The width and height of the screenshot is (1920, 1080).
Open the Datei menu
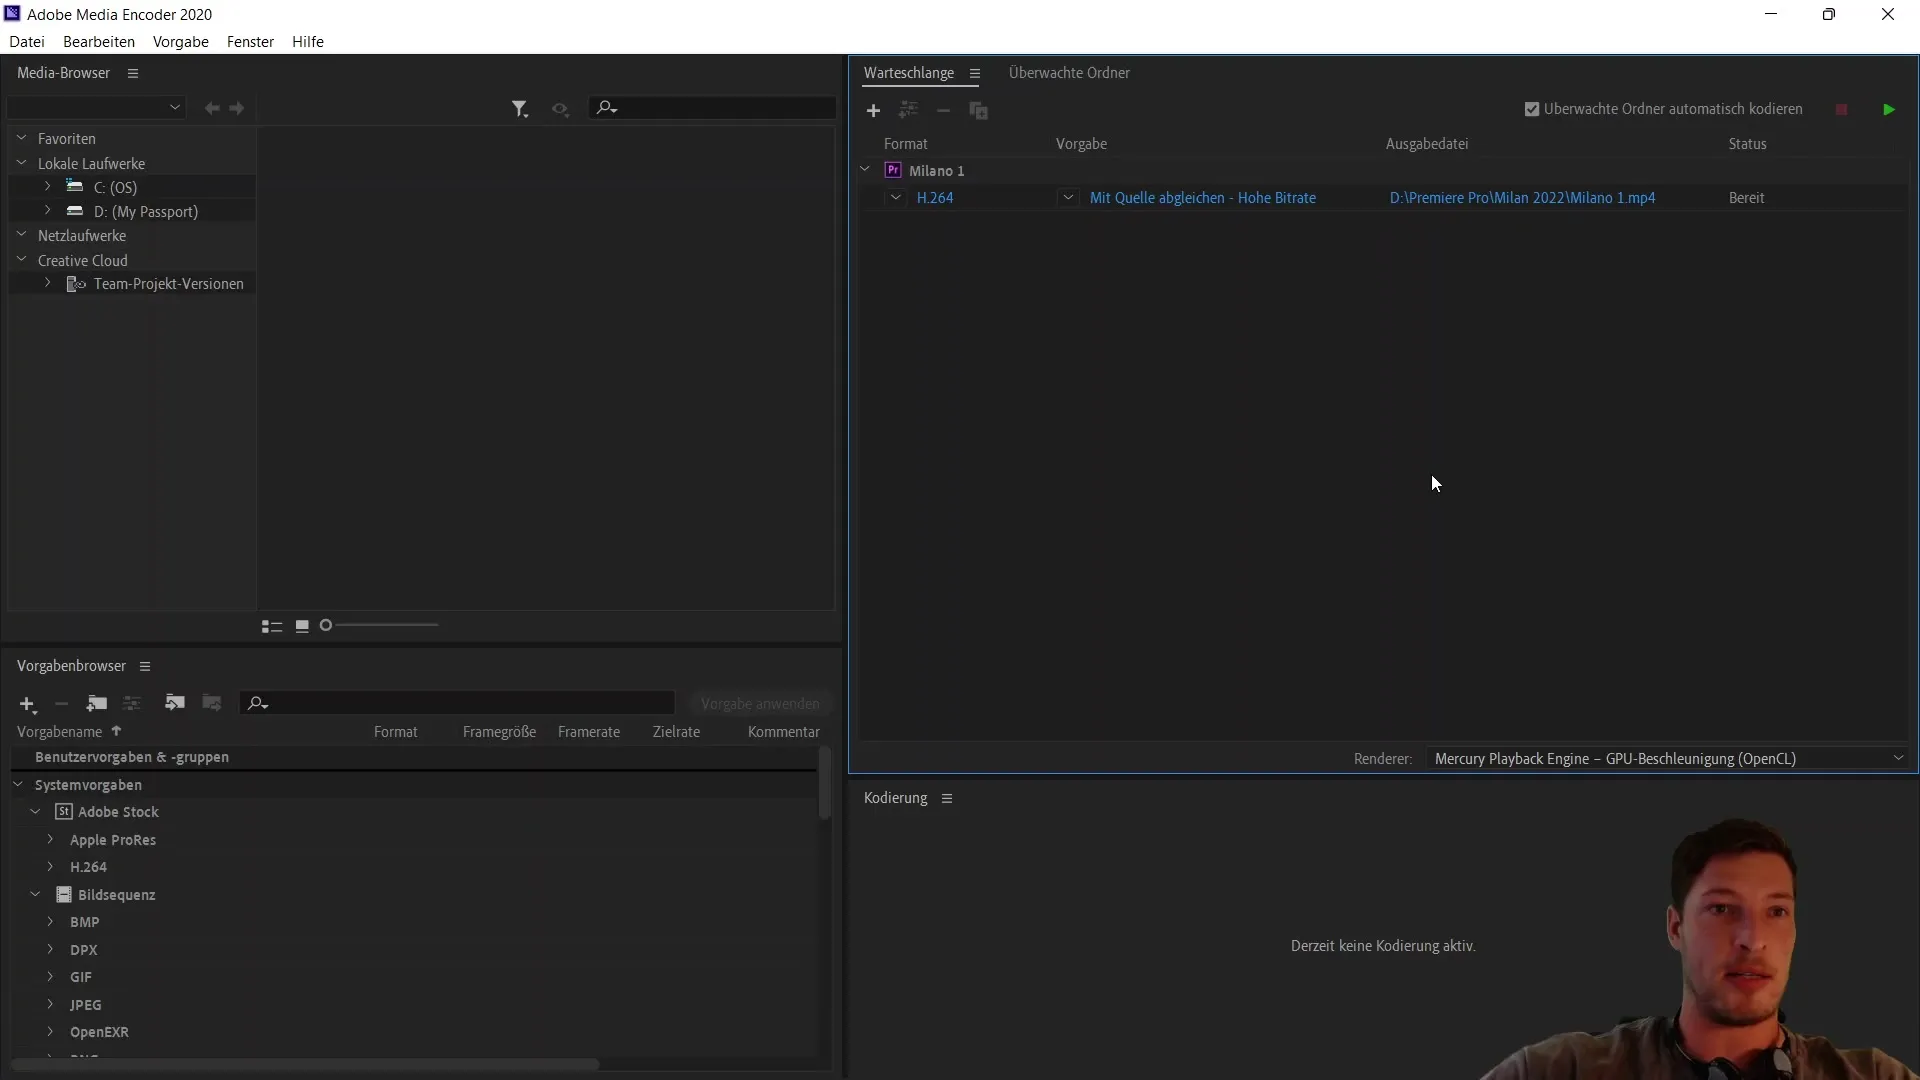click(x=26, y=41)
